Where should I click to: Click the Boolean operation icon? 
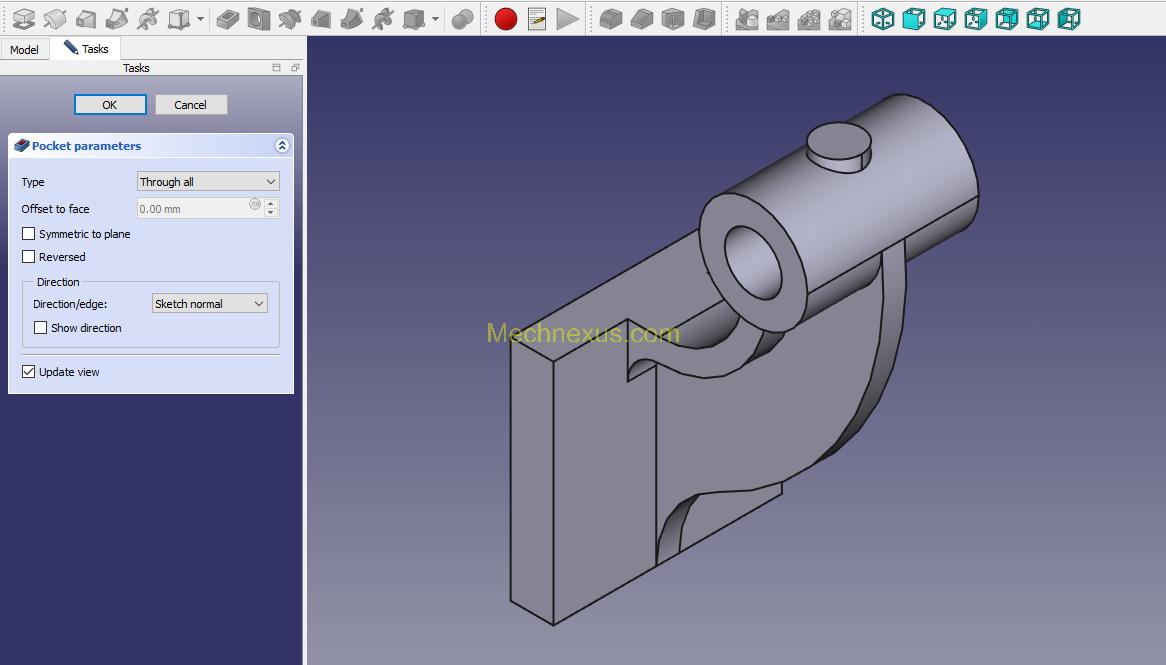pyautogui.click(x=462, y=19)
